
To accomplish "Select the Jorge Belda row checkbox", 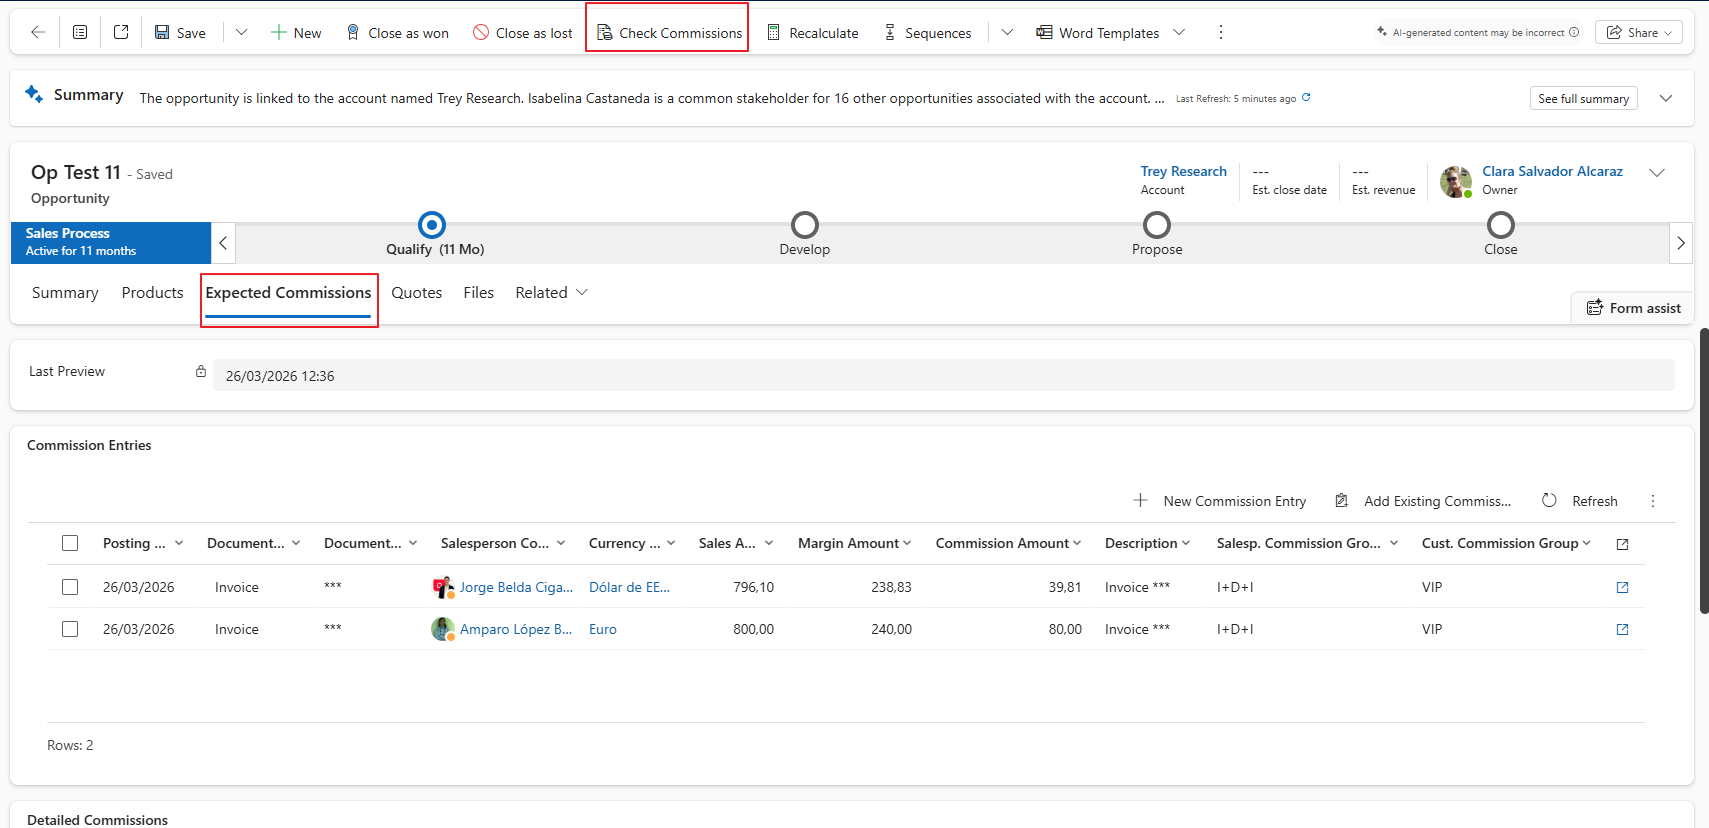I will point(70,587).
